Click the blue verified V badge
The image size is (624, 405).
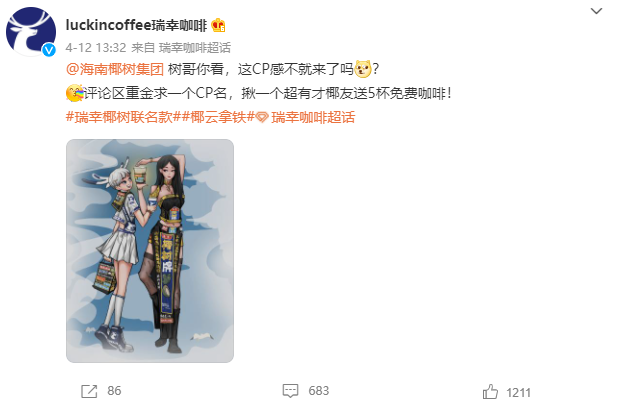49,50
